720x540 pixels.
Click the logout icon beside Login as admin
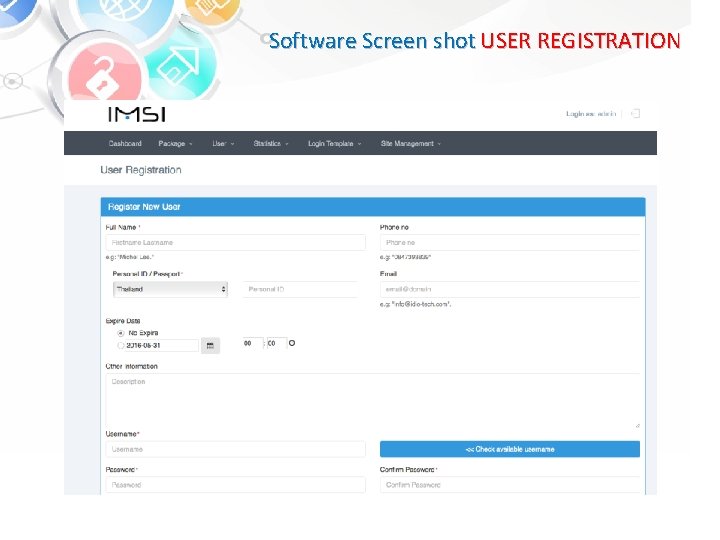[636, 113]
